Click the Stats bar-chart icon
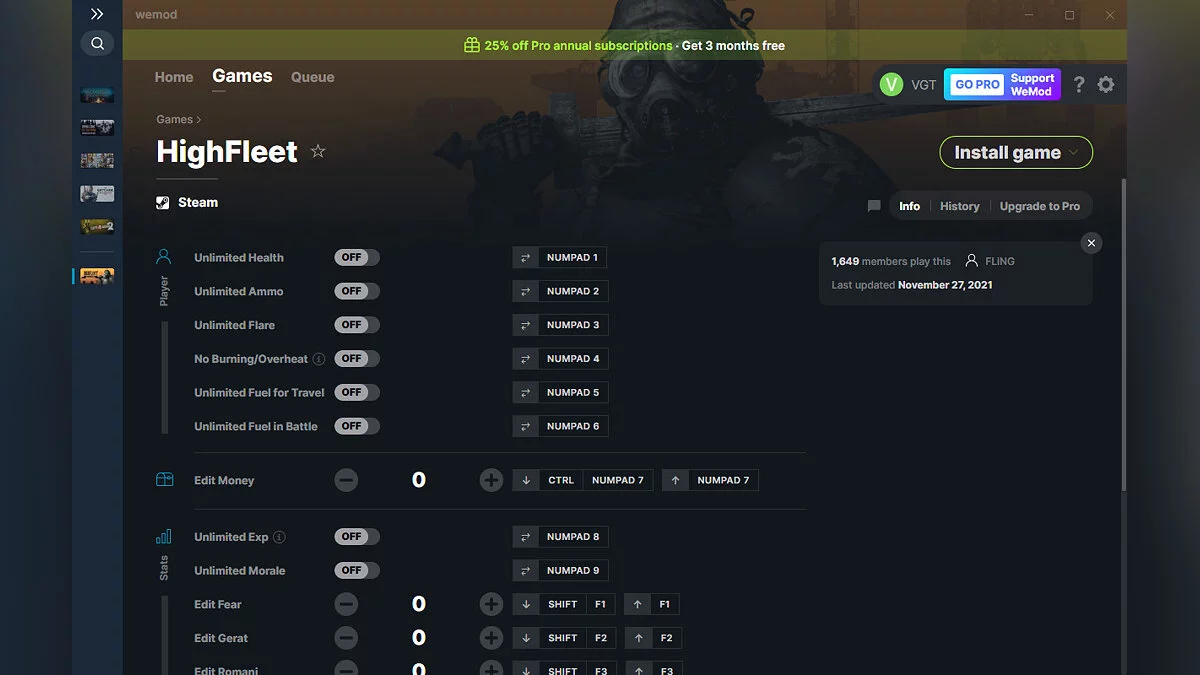Image resolution: width=1200 pixels, height=675 pixels. click(x=164, y=536)
